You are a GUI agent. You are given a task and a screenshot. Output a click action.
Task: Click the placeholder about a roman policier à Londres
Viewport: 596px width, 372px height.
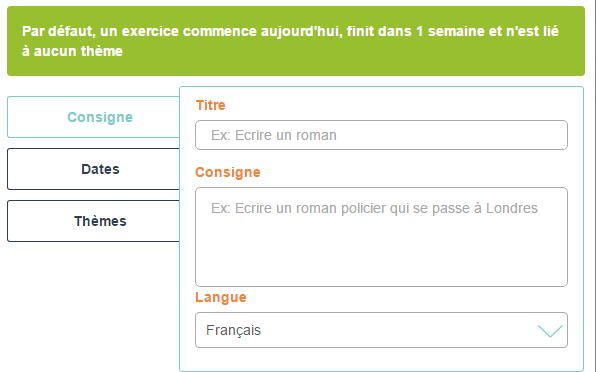tap(374, 208)
